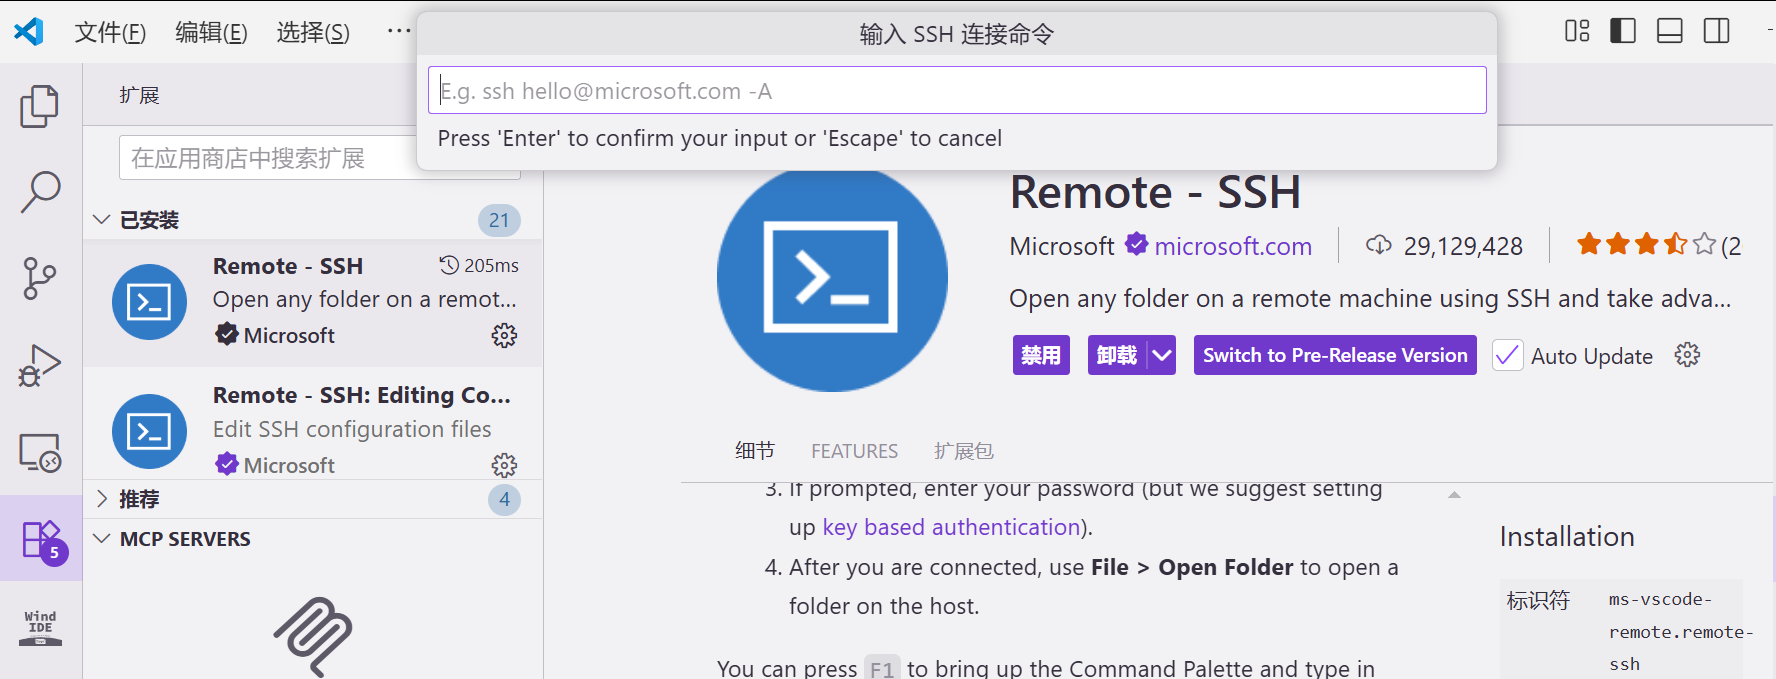Screen dimensions: 1776x679
Task: Open the 选择(S) menu
Action: tap(313, 32)
